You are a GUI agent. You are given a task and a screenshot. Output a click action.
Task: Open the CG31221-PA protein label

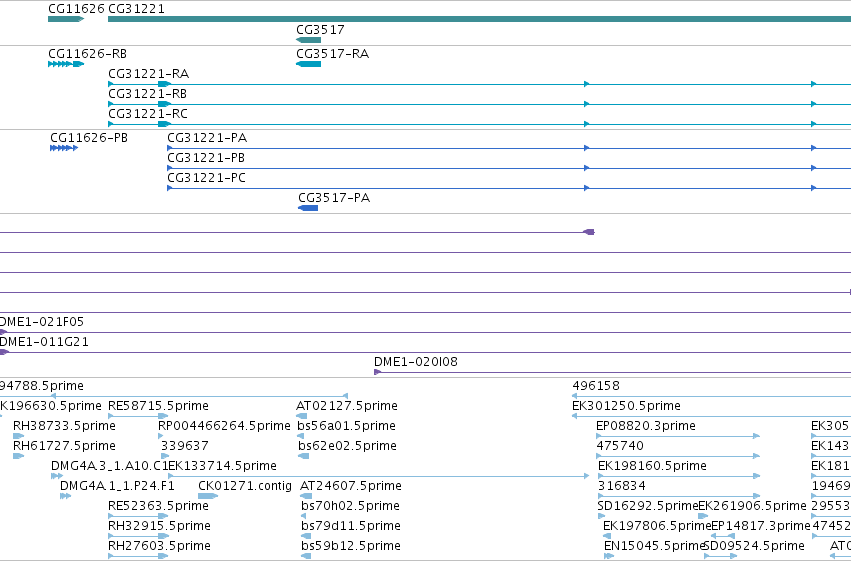pyautogui.click(x=207, y=137)
